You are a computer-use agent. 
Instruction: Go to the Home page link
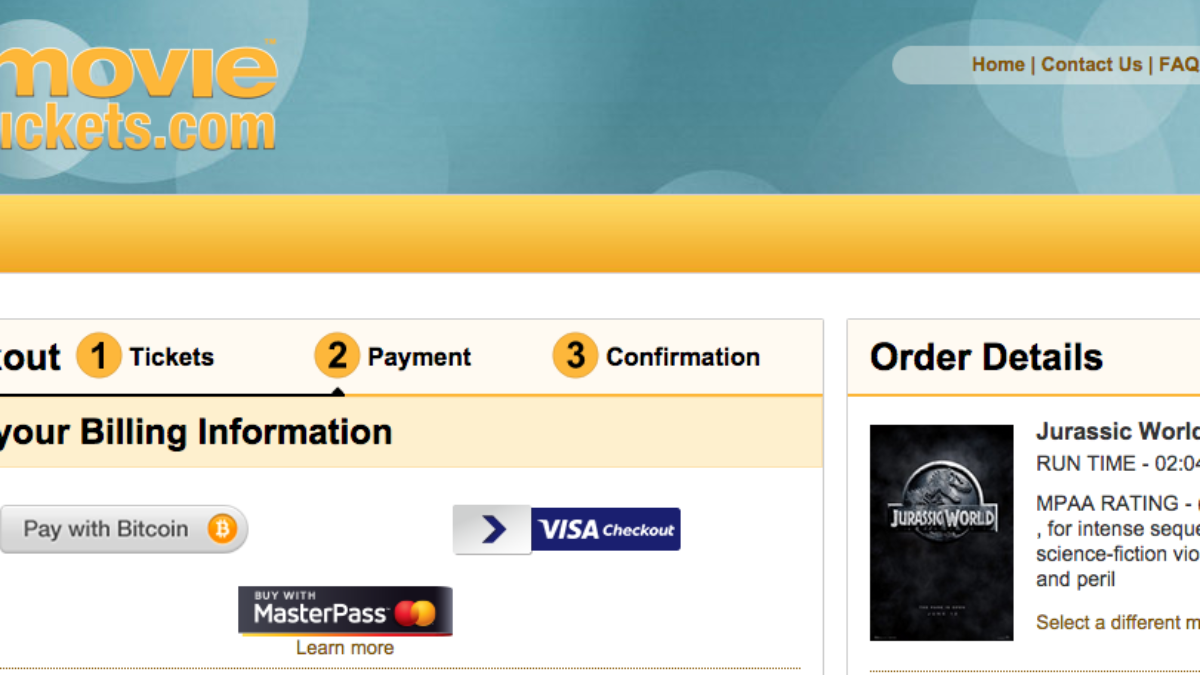pyautogui.click(x=998, y=64)
